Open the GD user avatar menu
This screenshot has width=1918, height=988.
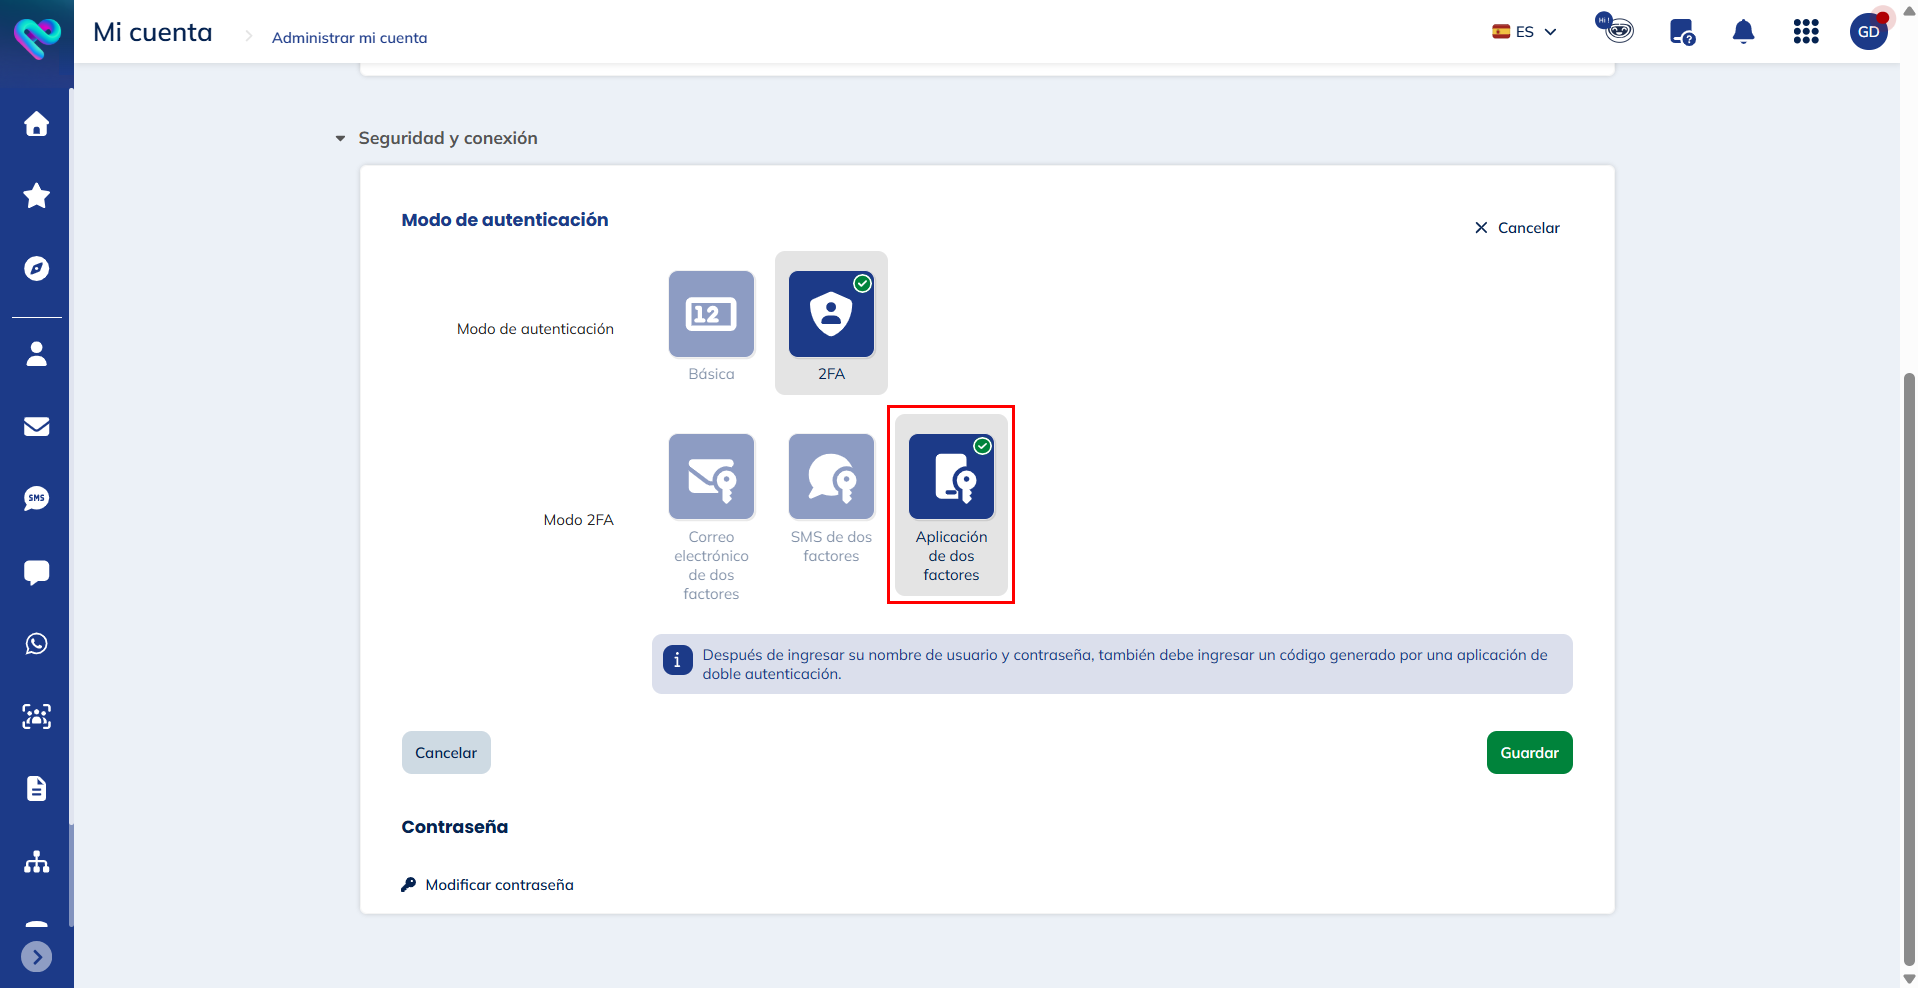coord(1868,32)
